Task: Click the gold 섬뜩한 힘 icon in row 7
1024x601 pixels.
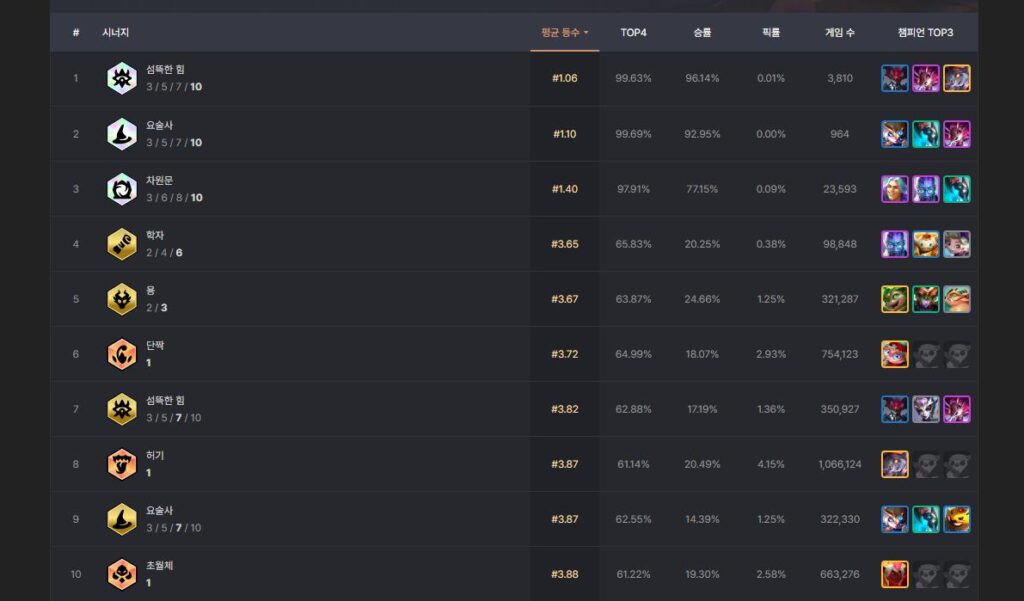Action: (x=121, y=409)
